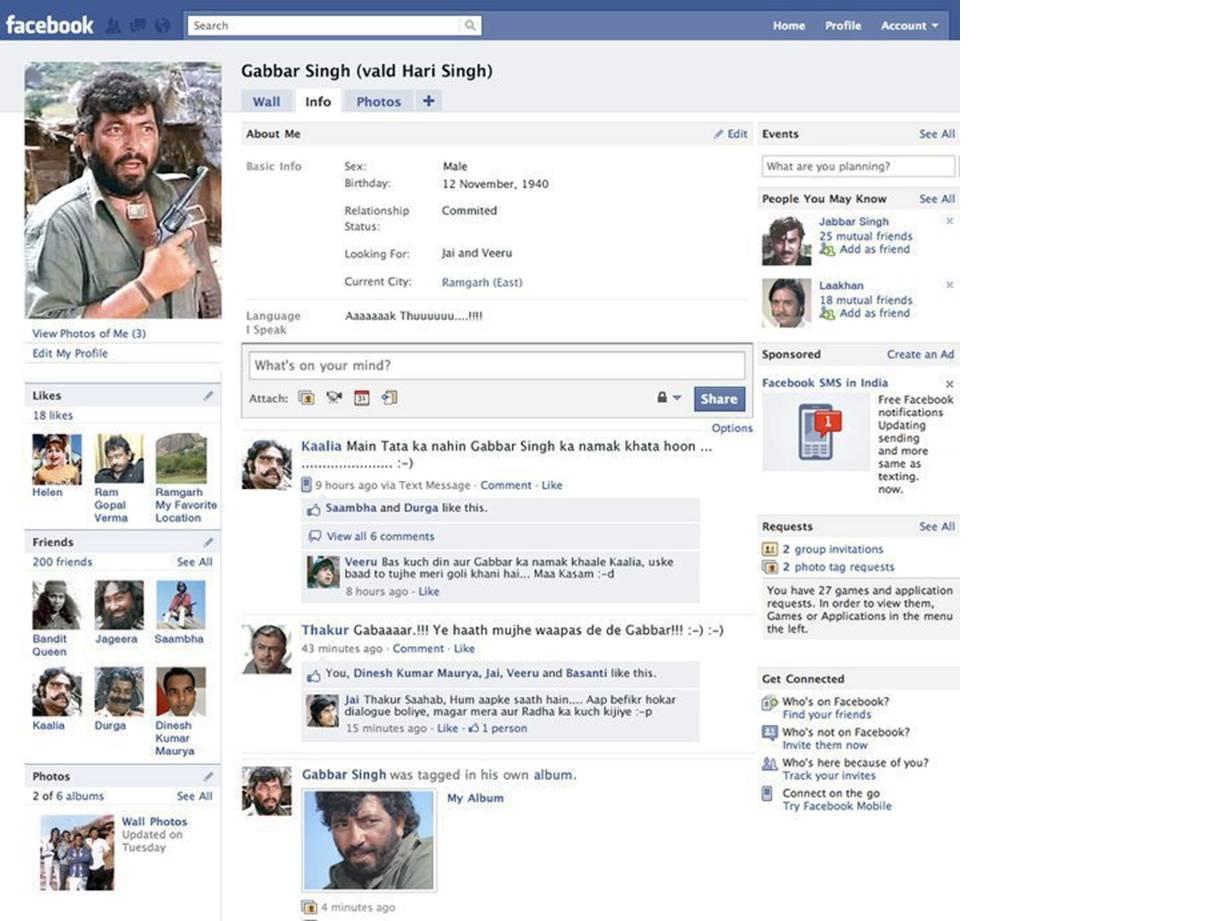The width and height of the screenshot is (1218, 921).
Task: Click the Facebook logo
Action: pyautogui.click(x=49, y=25)
